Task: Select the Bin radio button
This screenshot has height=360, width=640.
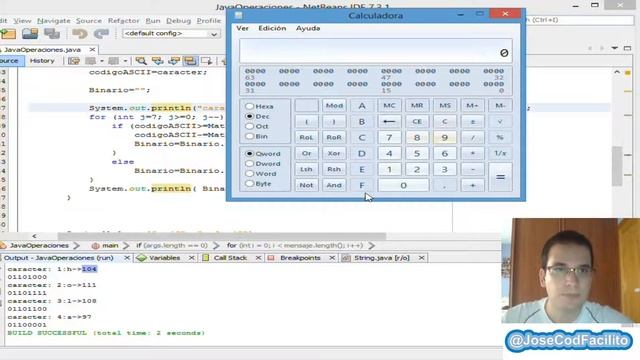Action: pos(249,136)
